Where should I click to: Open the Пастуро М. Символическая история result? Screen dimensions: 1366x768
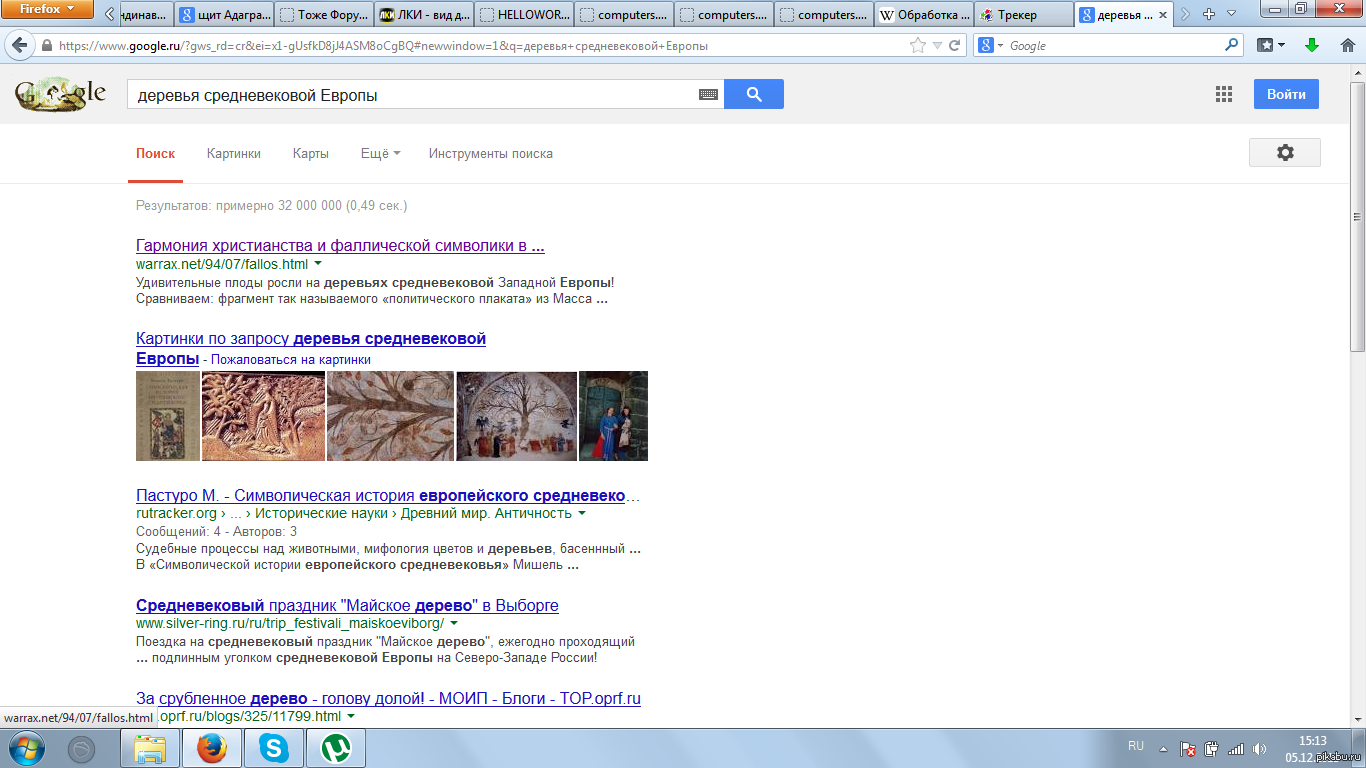(388, 496)
